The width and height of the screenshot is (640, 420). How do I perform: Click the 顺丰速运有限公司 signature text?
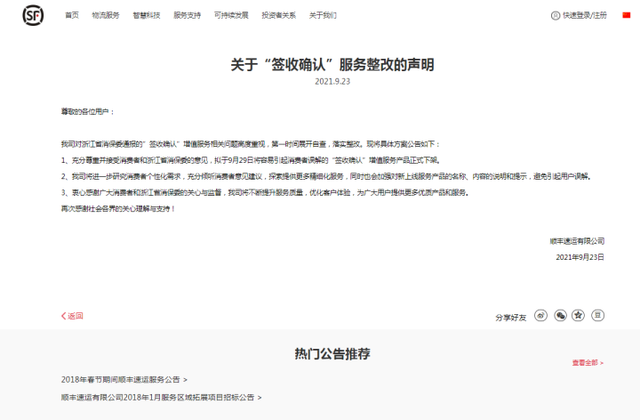click(x=577, y=241)
